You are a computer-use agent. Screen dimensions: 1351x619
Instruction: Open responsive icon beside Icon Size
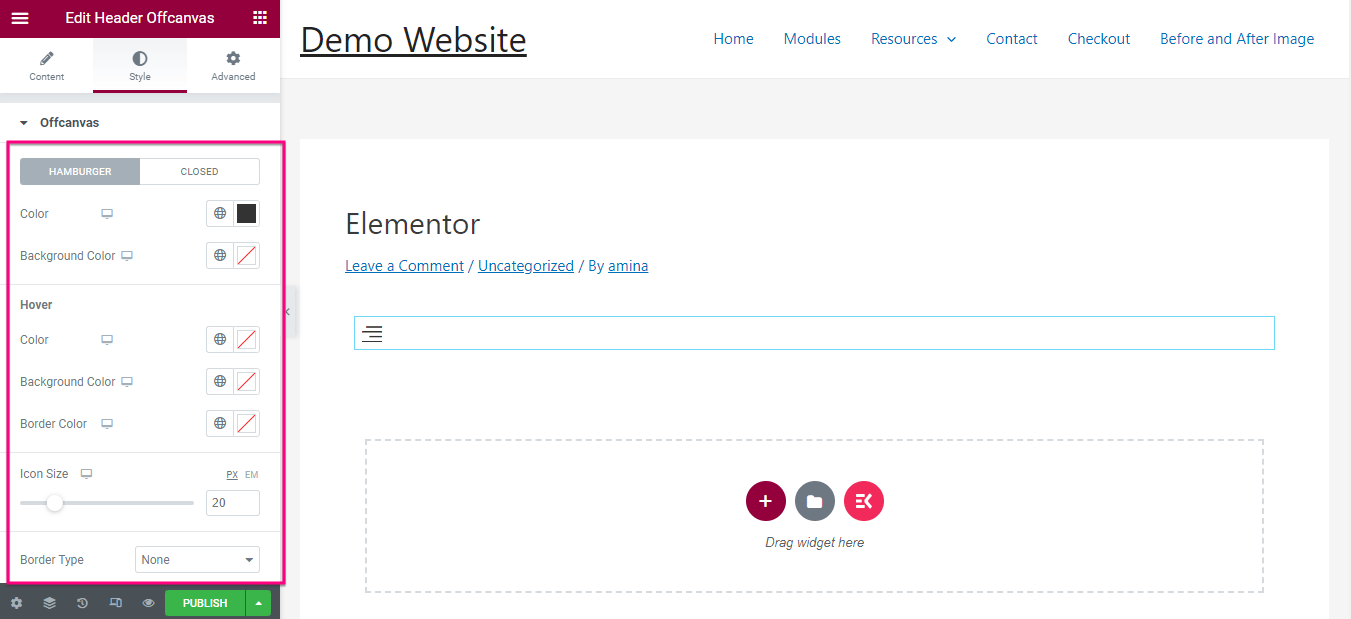pos(86,474)
